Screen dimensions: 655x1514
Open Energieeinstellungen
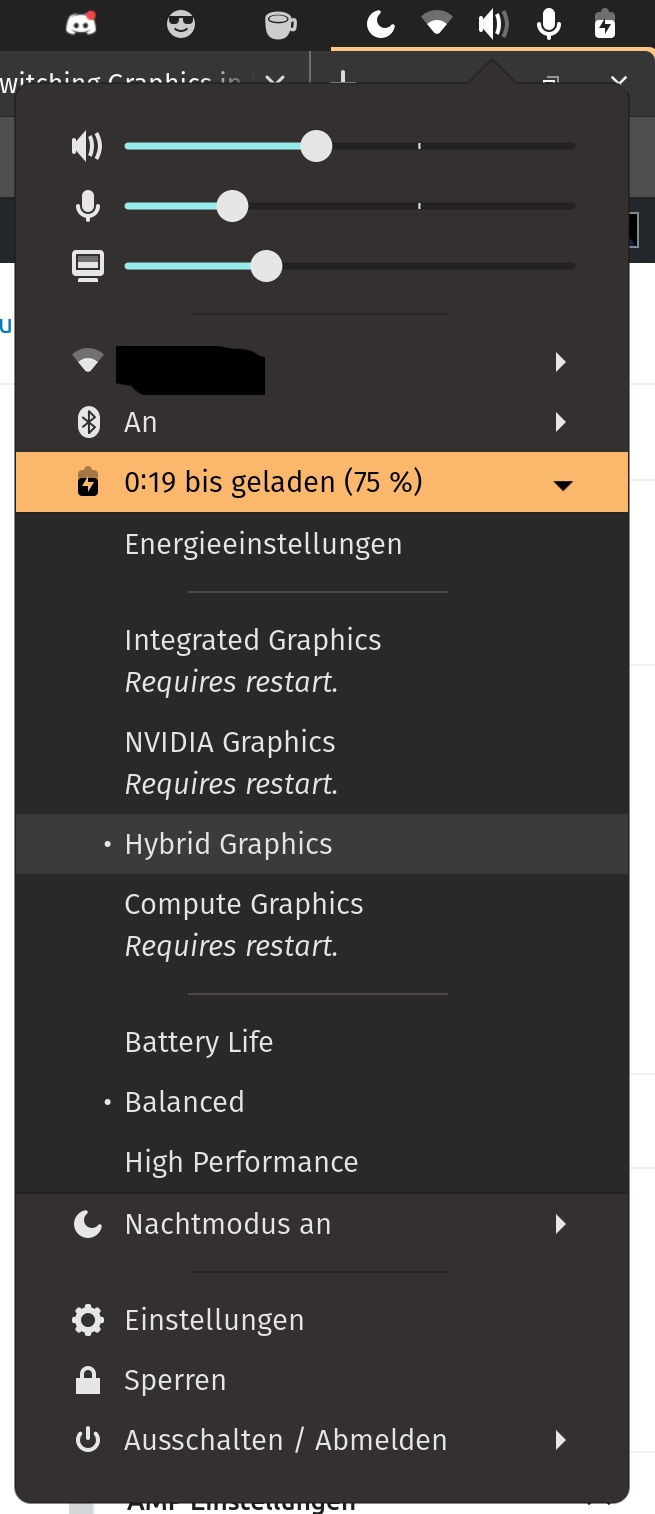263,543
